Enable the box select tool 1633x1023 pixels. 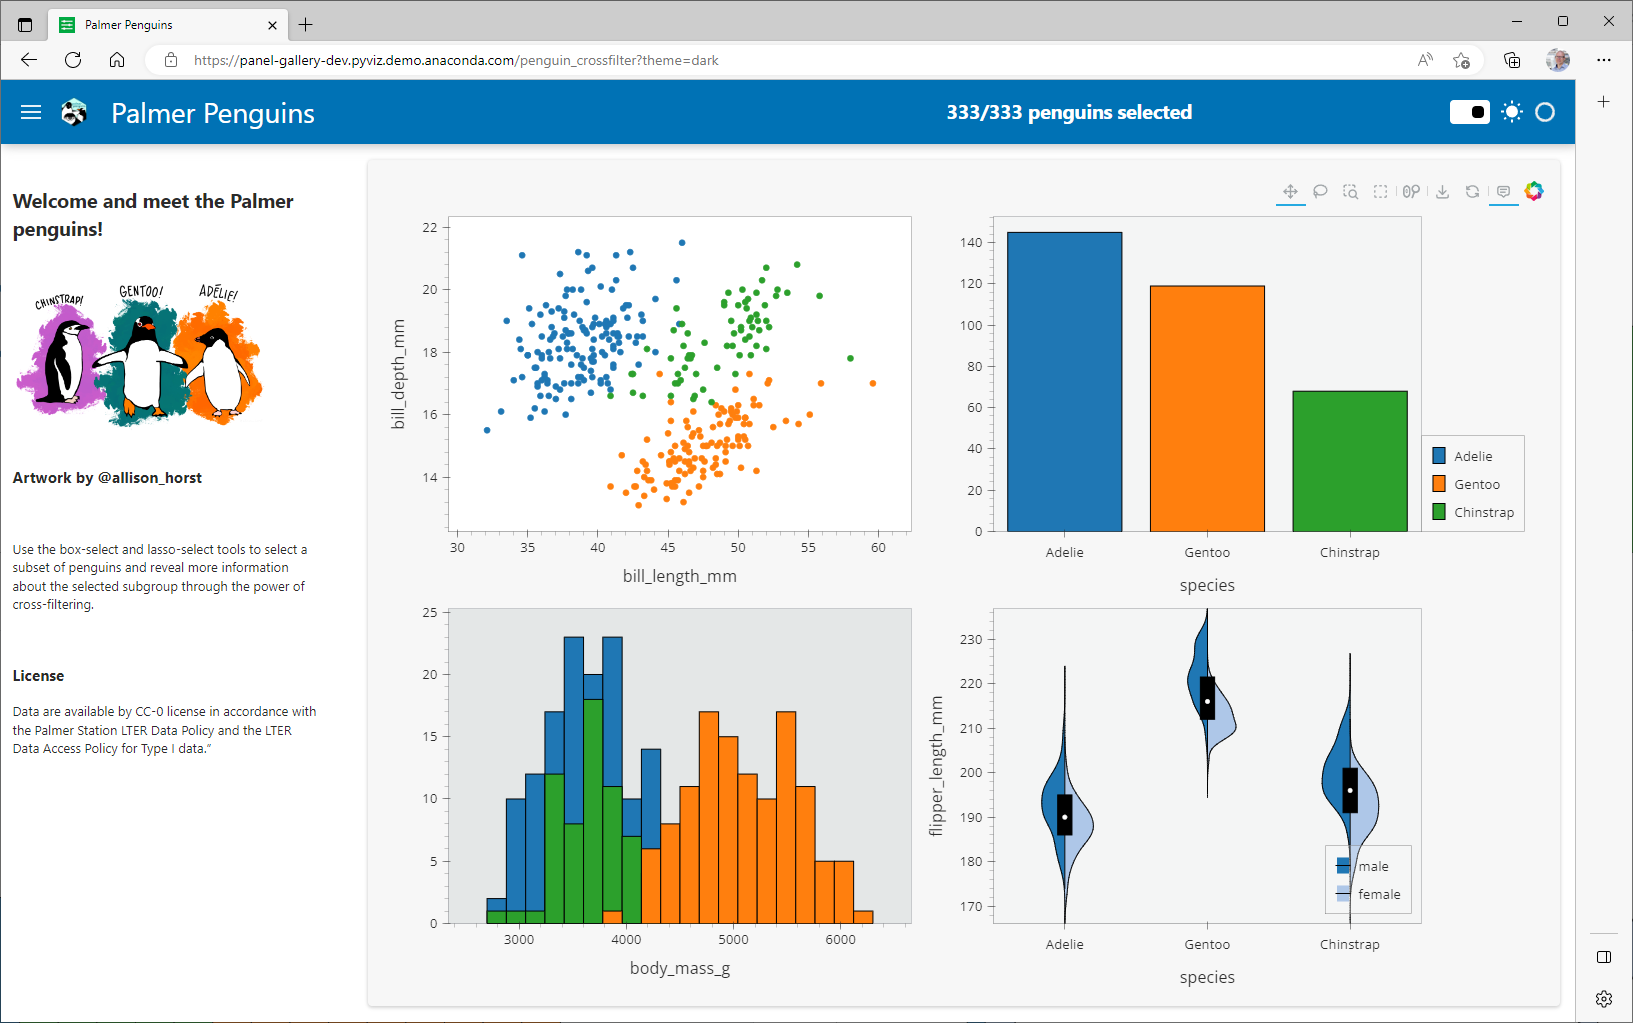point(1380,191)
